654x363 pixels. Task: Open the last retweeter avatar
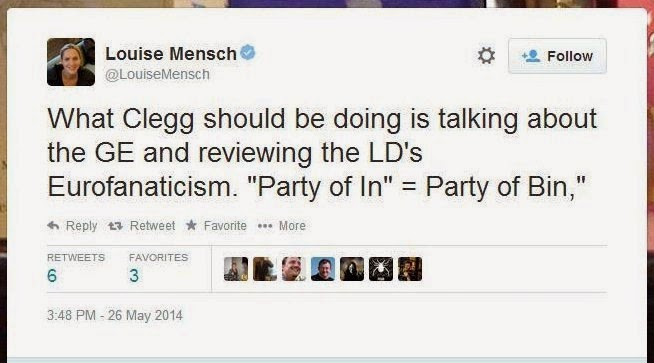tap(410, 269)
